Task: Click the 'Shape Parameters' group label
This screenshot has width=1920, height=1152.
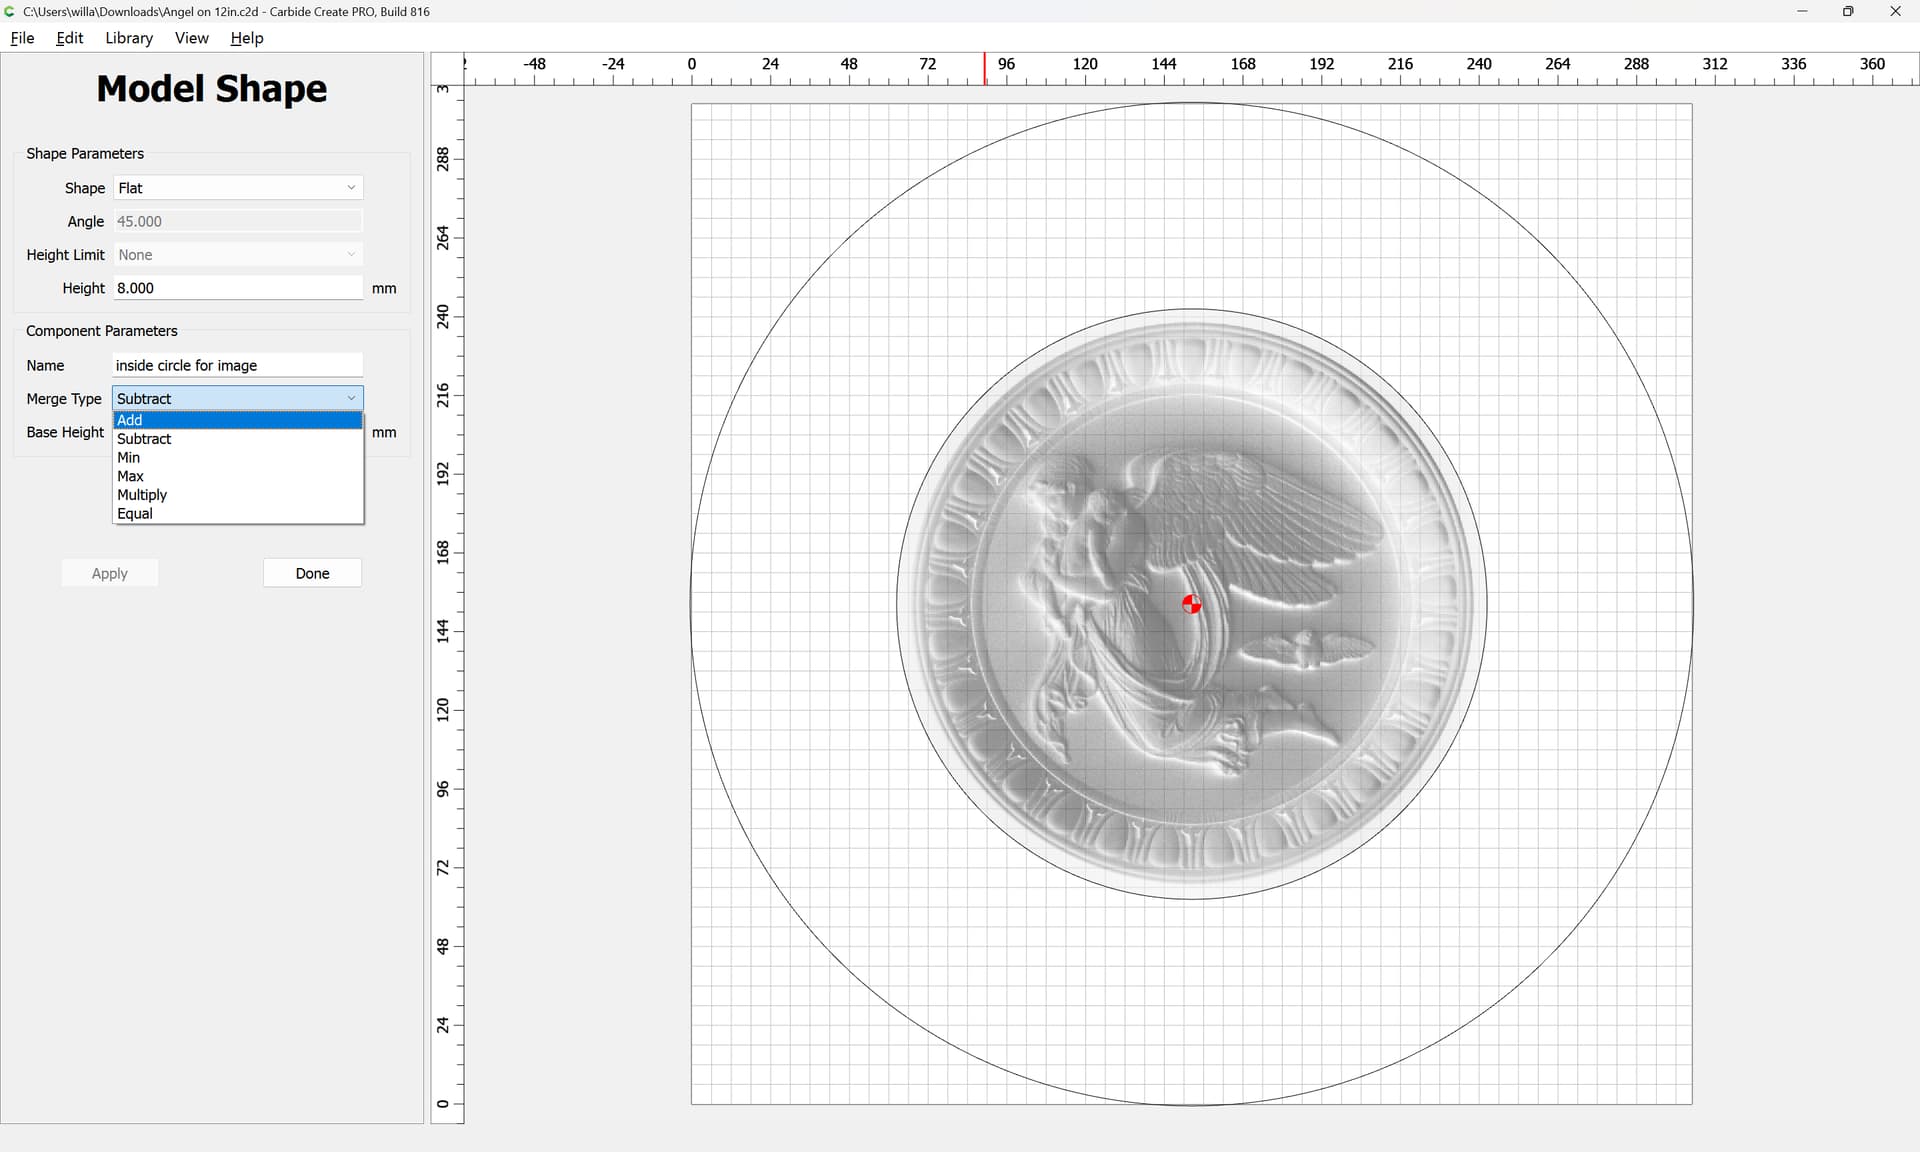Action: 85,153
